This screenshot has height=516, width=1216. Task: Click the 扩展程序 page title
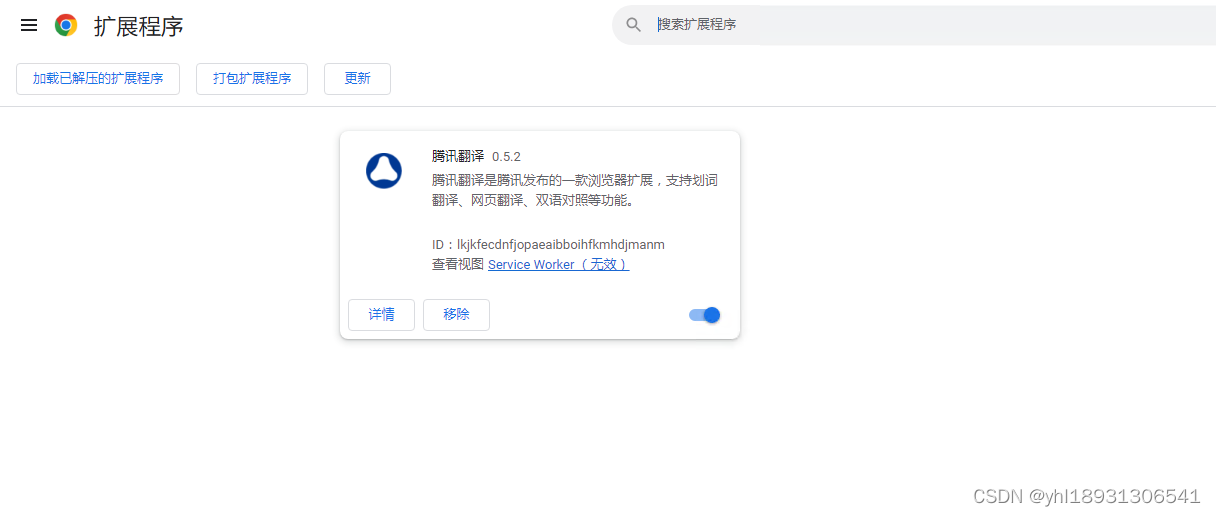pos(139,26)
